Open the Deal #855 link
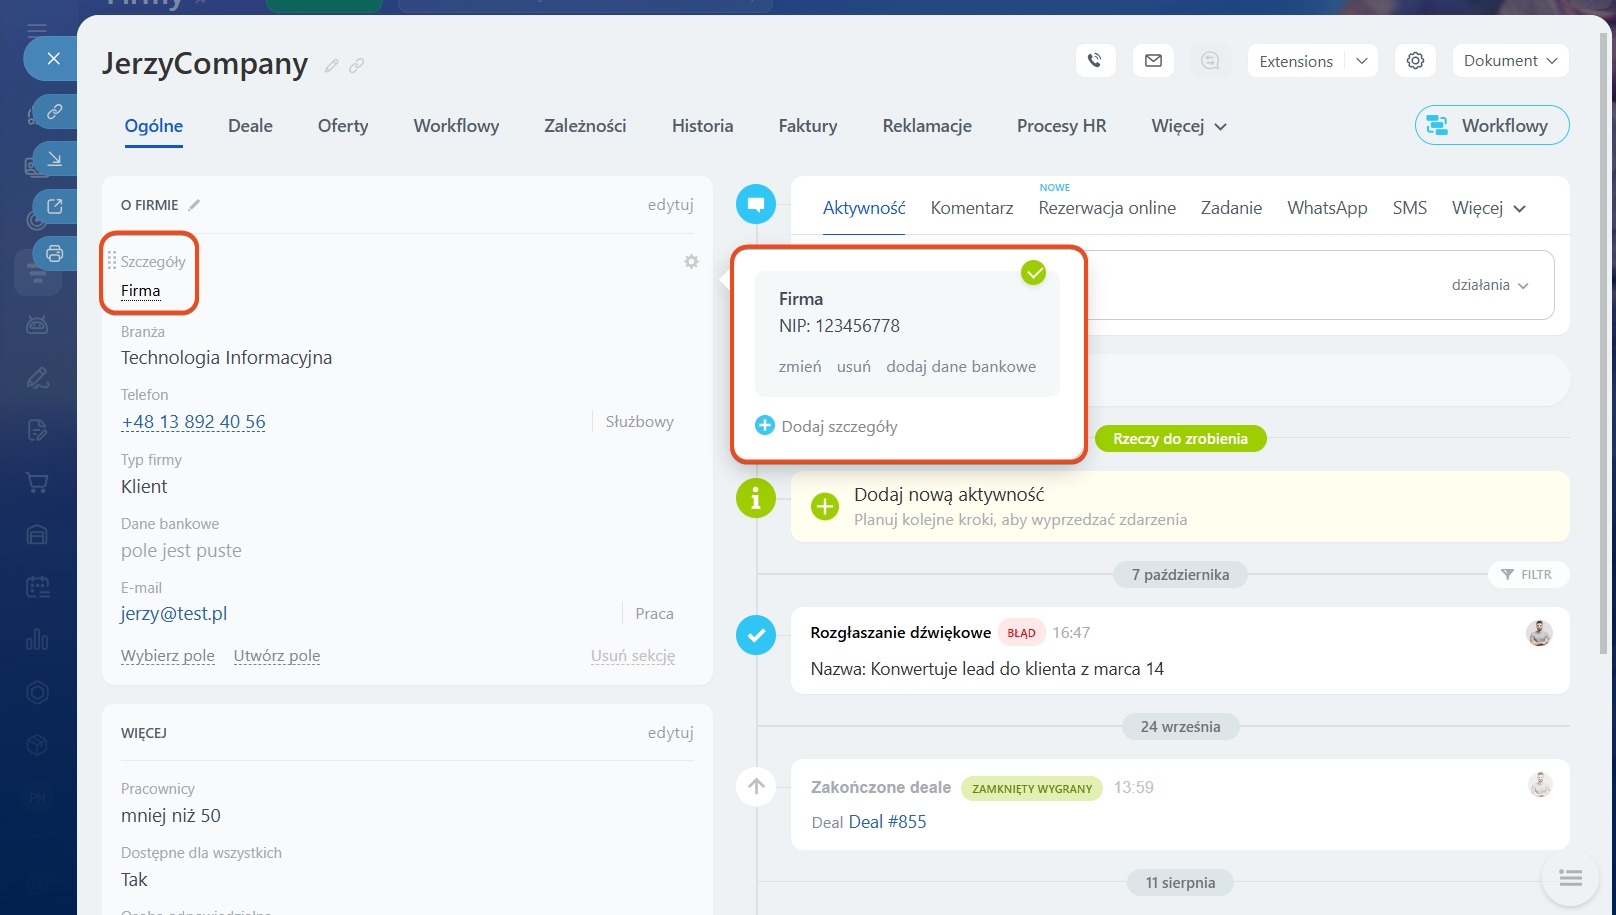1616x915 pixels. (887, 822)
